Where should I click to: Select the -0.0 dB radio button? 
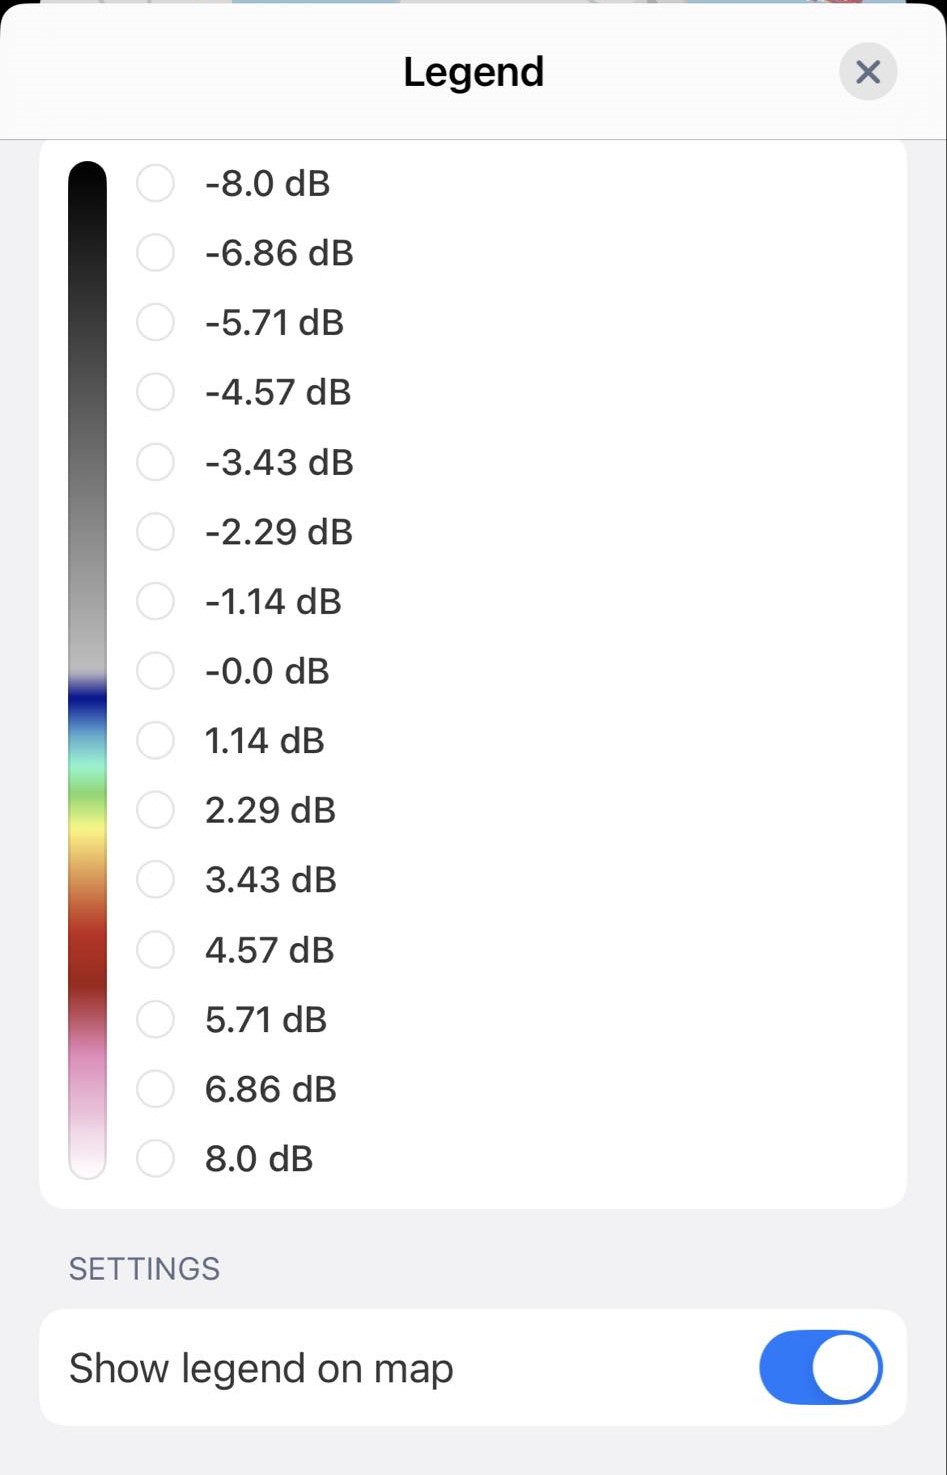pyautogui.click(x=155, y=671)
